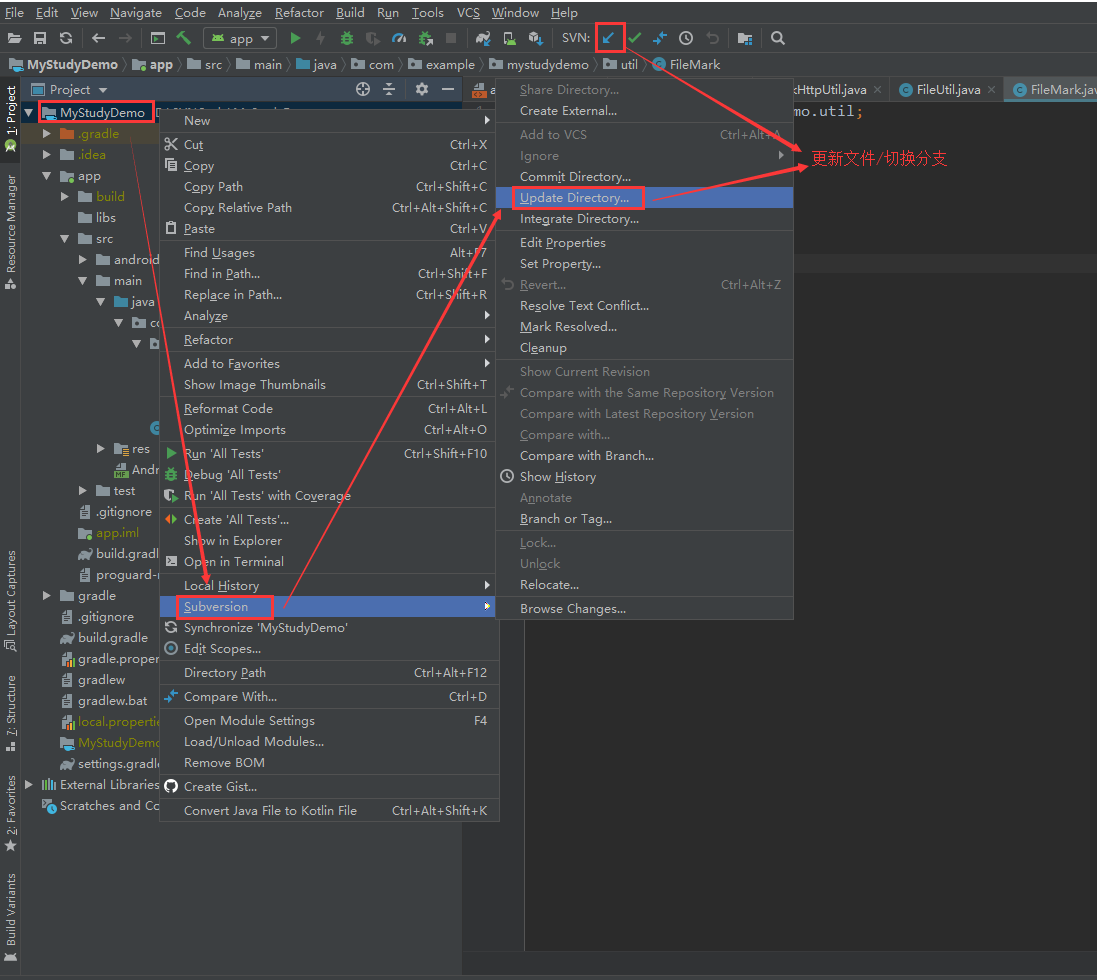Open Project Structure icon in toolbar
This screenshot has height=980, width=1097.
click(x=745, y=38)
